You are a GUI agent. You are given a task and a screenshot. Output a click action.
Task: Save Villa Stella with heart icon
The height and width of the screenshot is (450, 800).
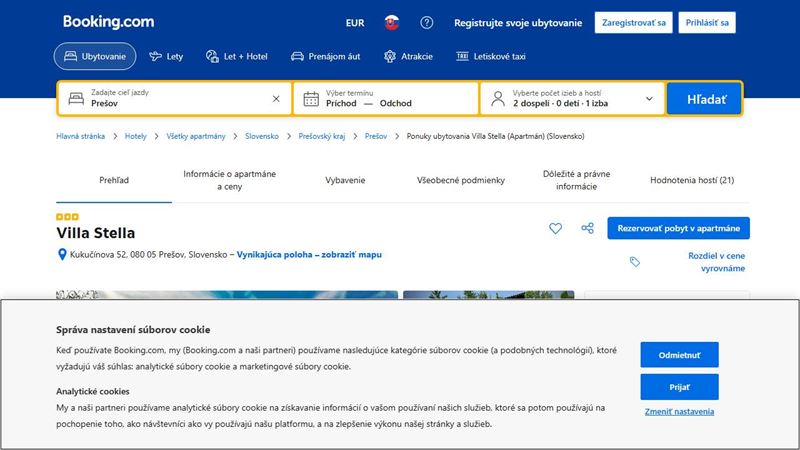[x=556, y=228]
